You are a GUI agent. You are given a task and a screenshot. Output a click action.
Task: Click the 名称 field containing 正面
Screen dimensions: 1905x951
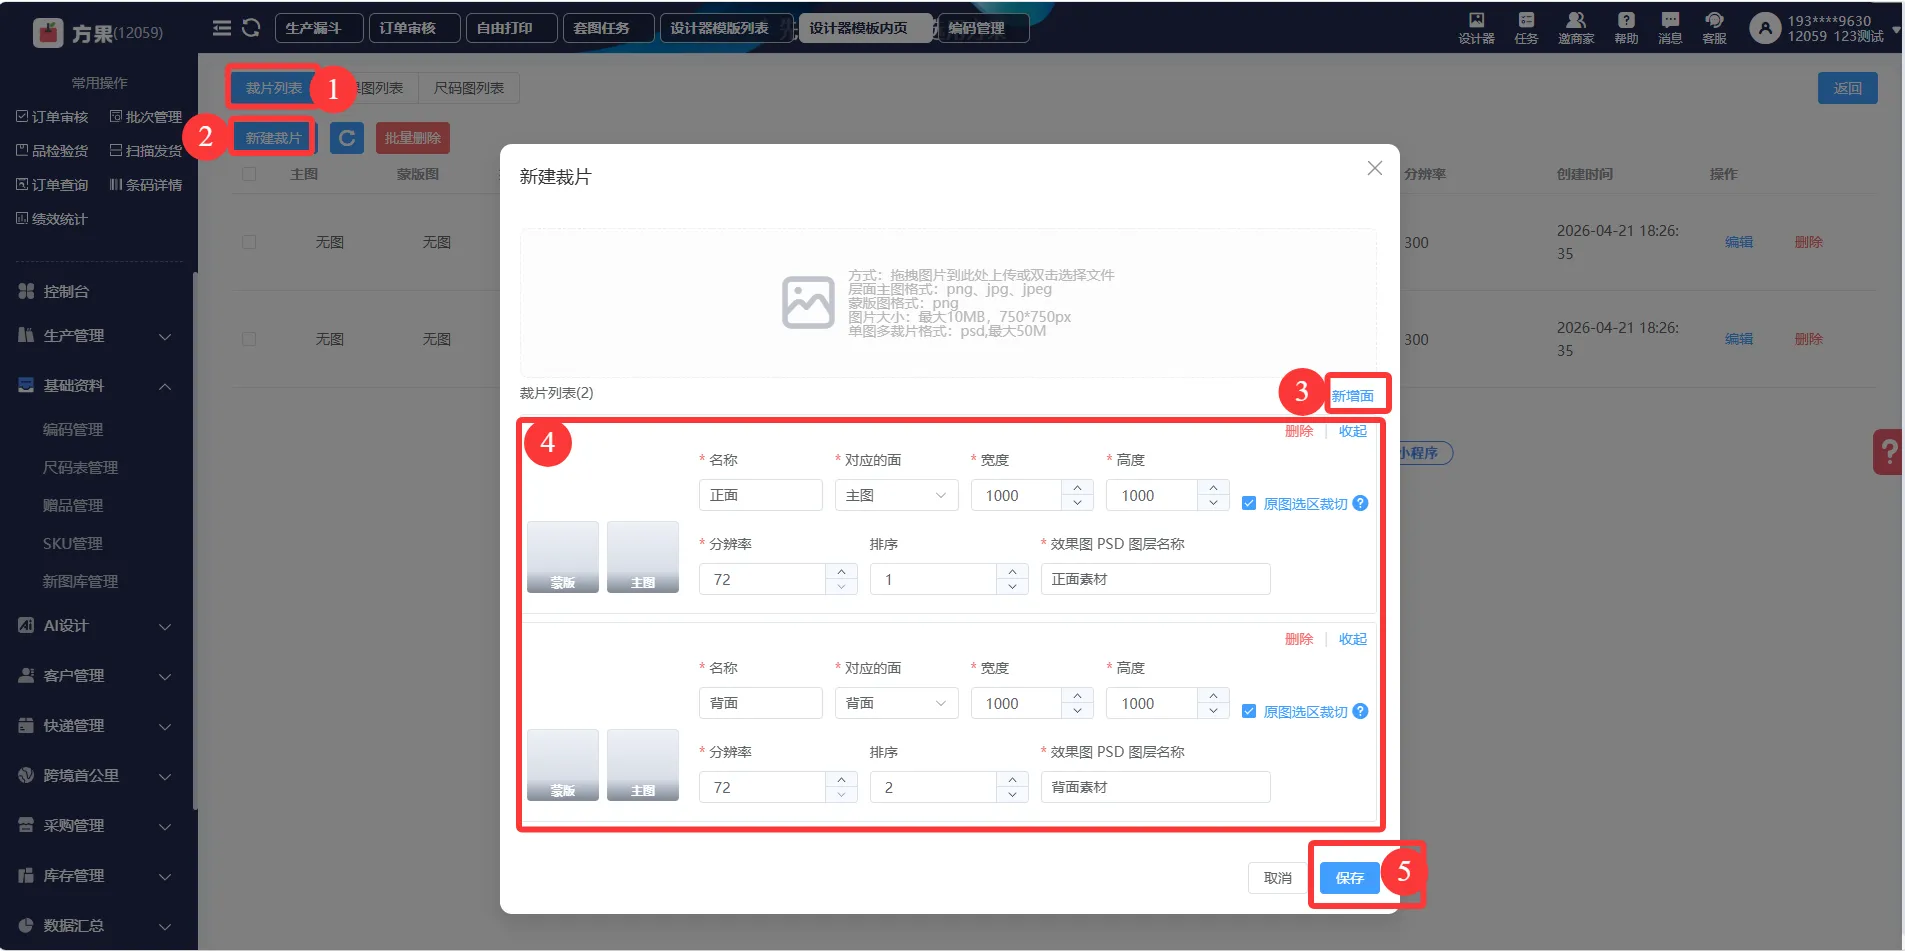(760, 495)
